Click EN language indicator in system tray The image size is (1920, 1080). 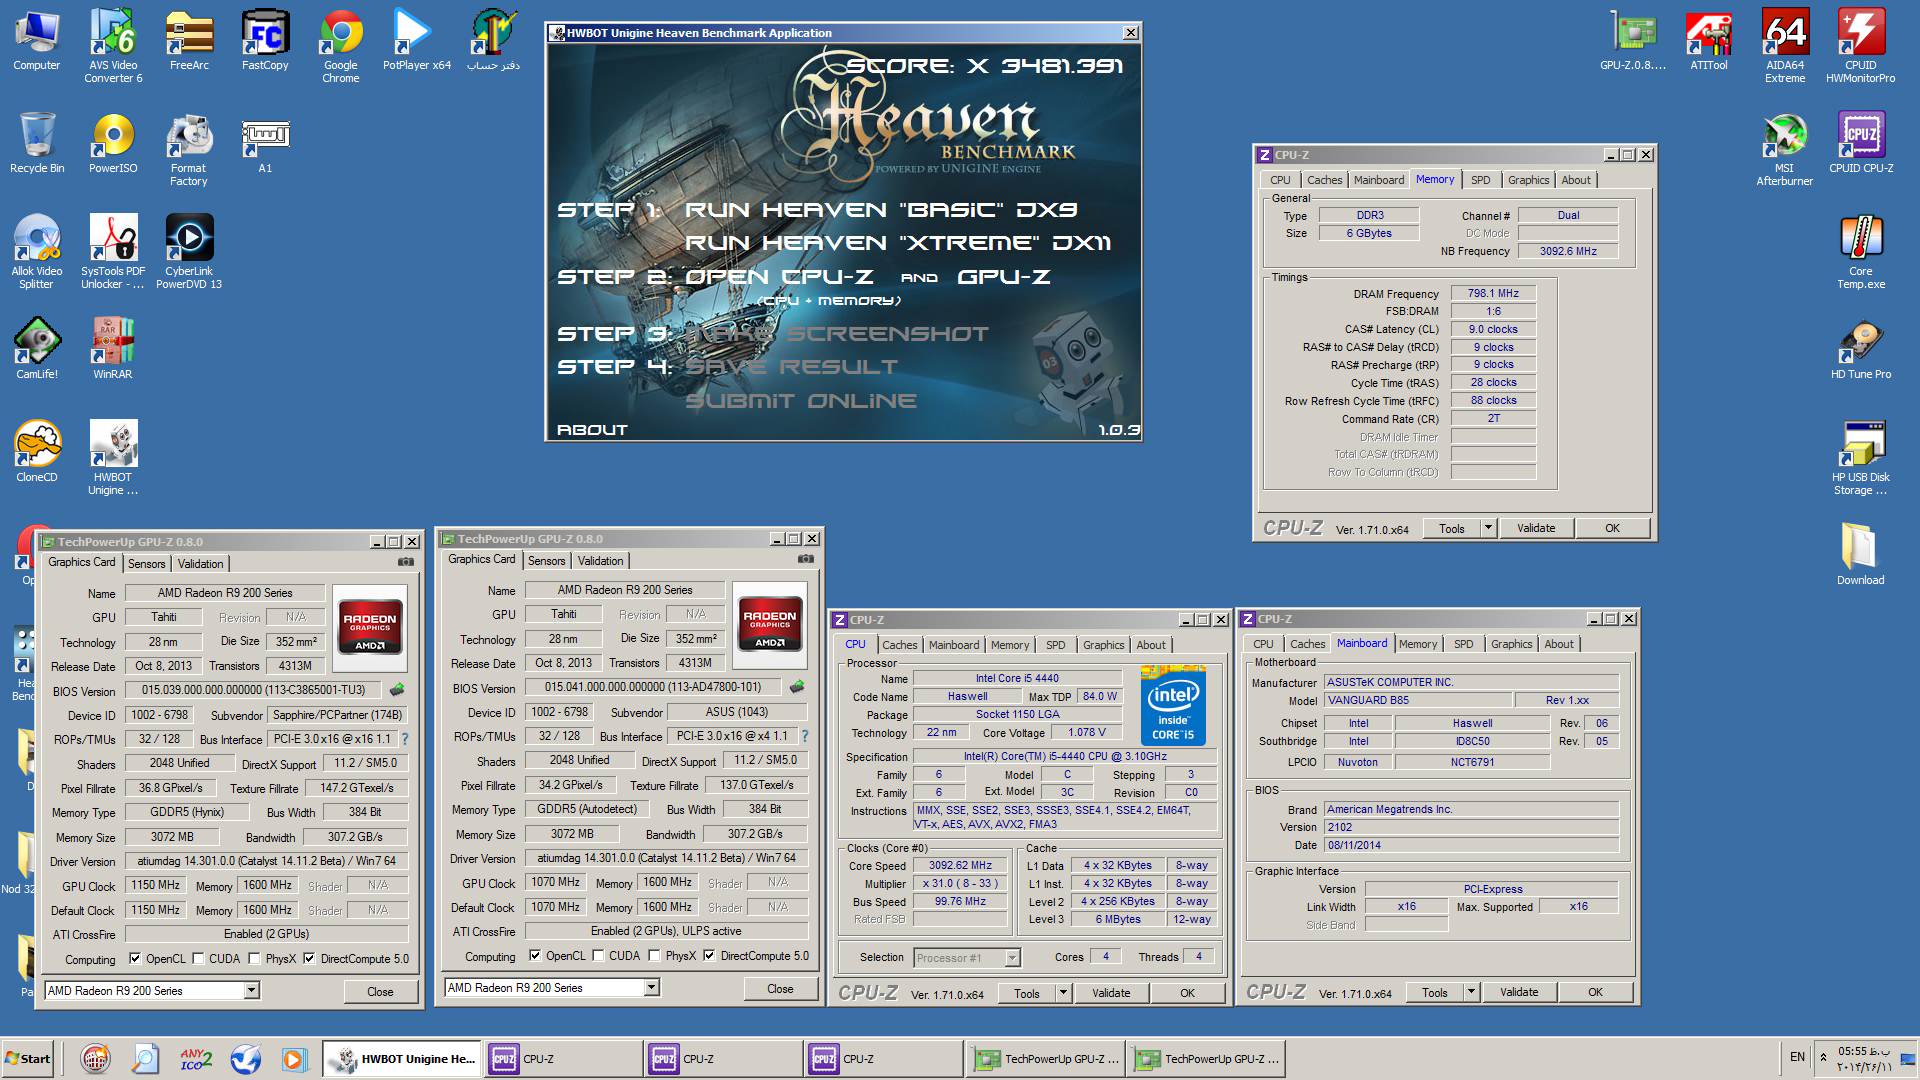point(1797,1057)
